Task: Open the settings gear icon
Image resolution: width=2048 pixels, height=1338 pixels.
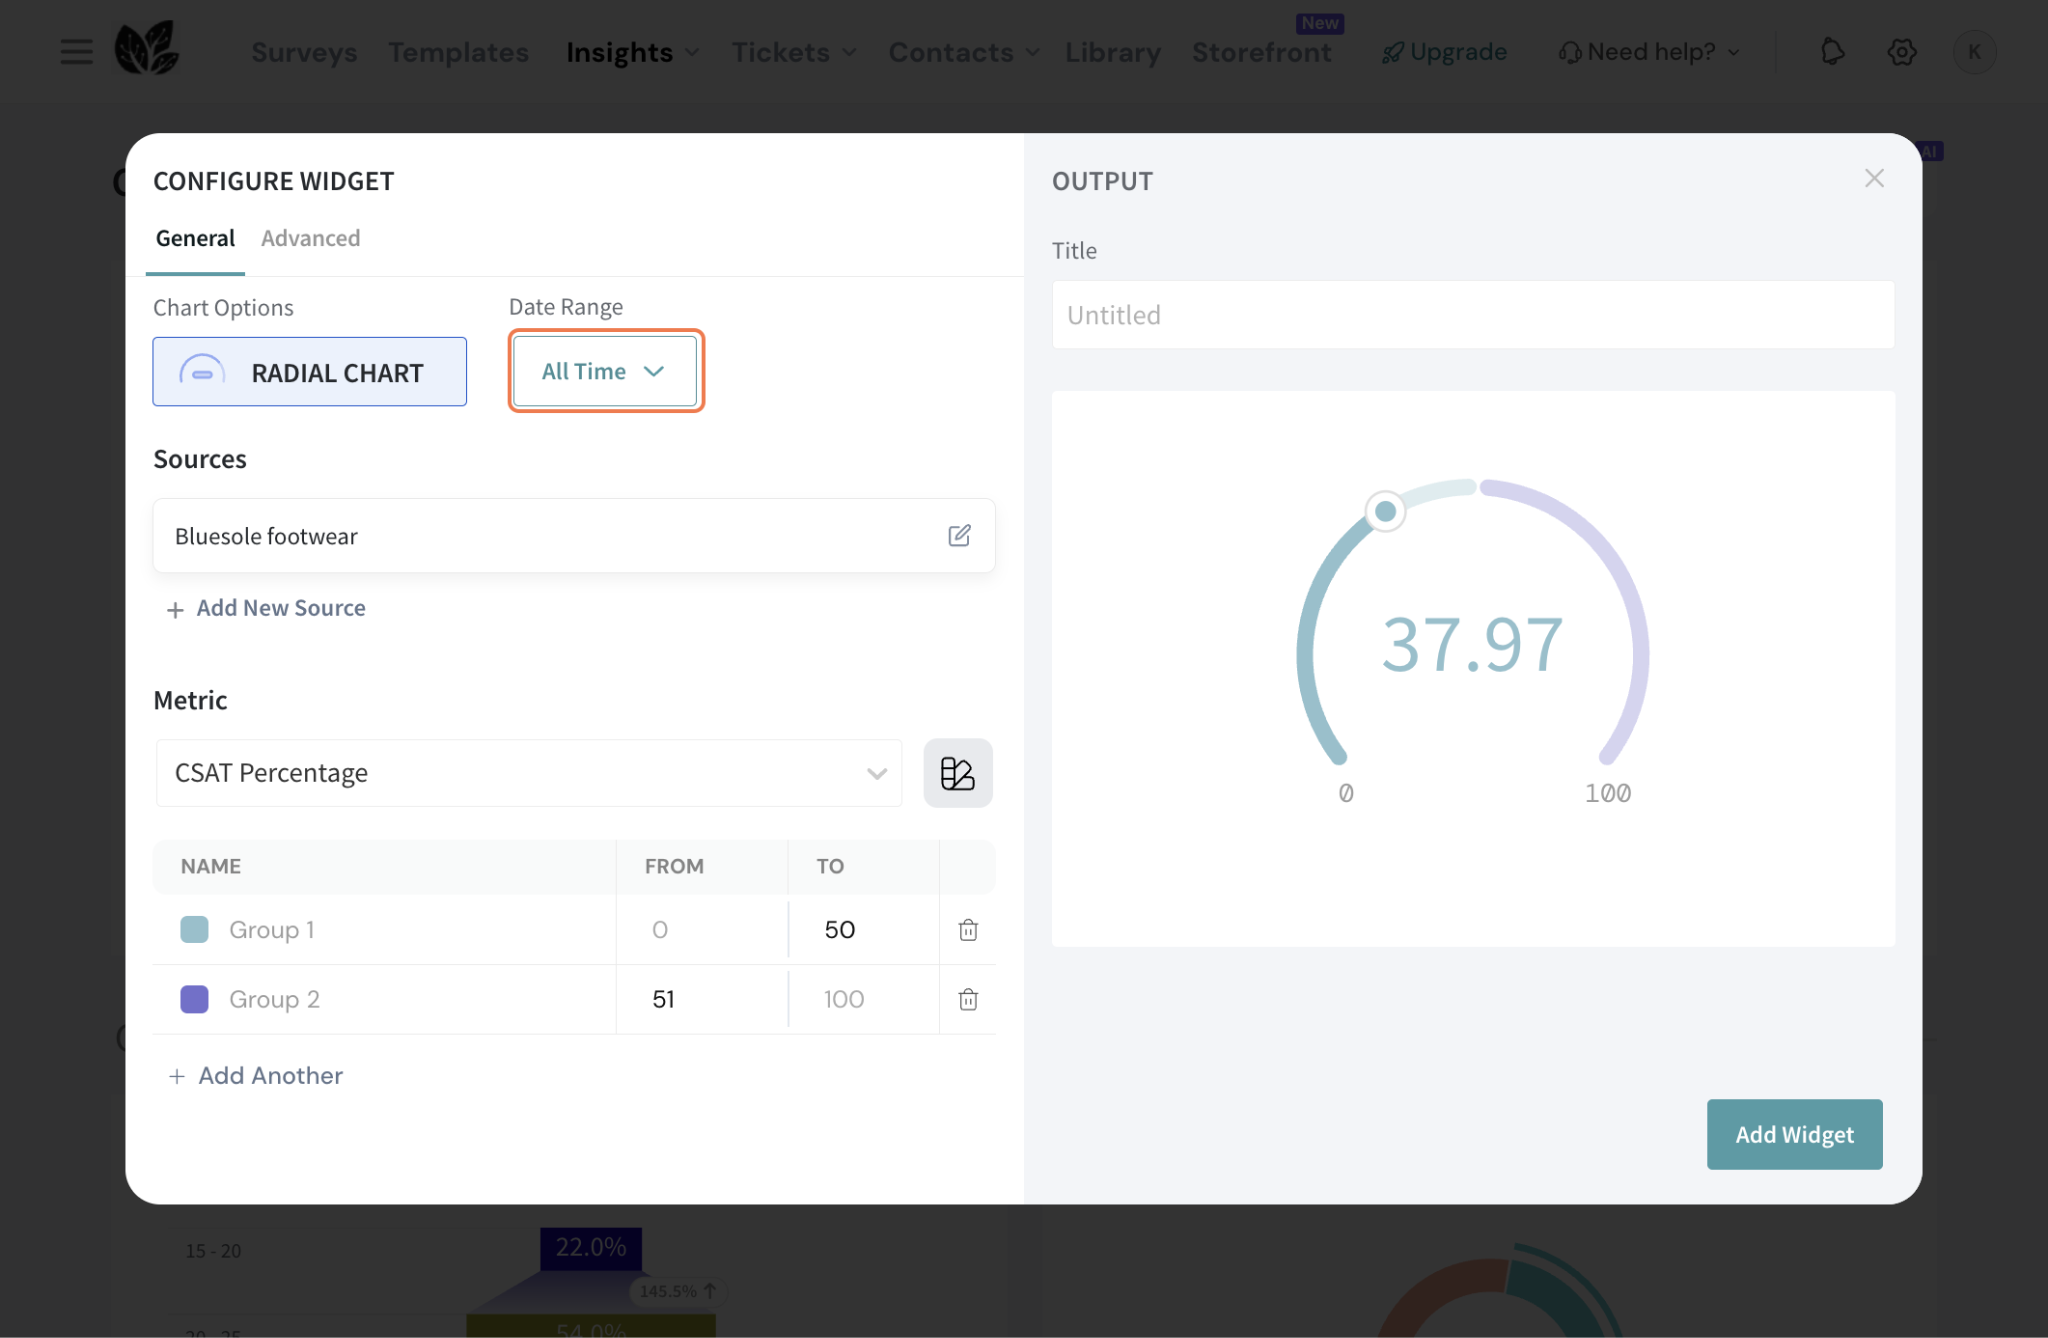Action: coord(1901,52)
